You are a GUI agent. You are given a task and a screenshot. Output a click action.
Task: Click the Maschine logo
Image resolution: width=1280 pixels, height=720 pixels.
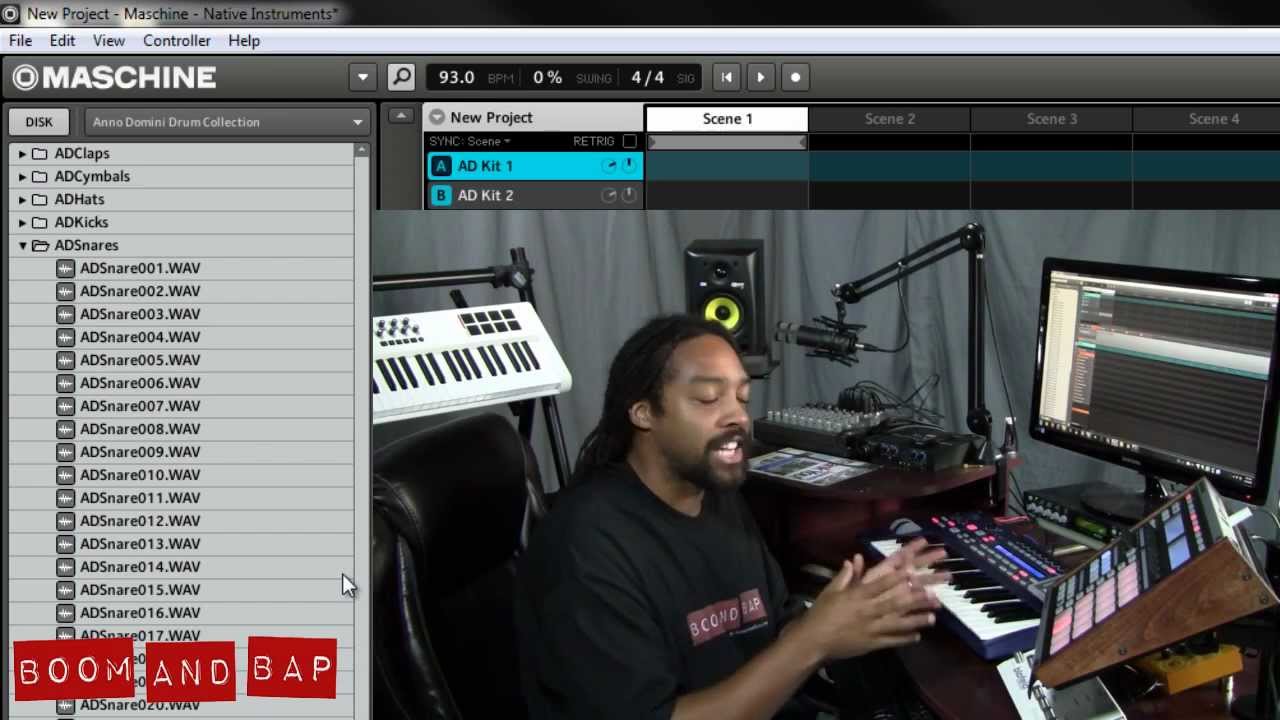(115, 77)
